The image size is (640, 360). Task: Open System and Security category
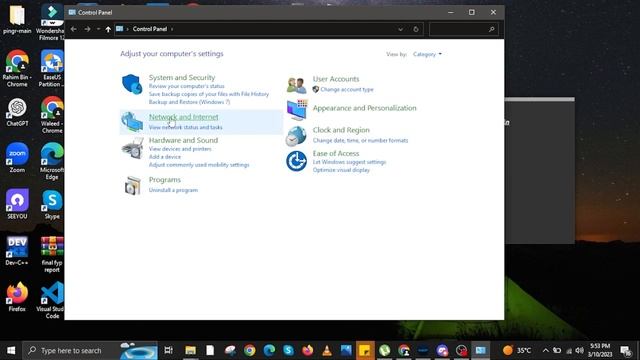[x=182, y=78]
